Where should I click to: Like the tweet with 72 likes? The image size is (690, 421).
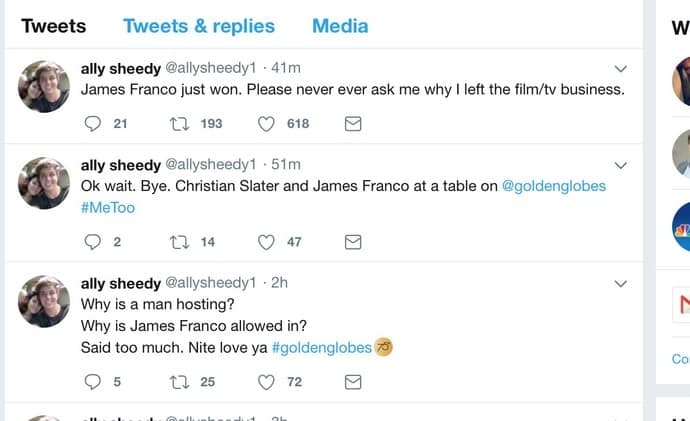[x=266, y=382]
